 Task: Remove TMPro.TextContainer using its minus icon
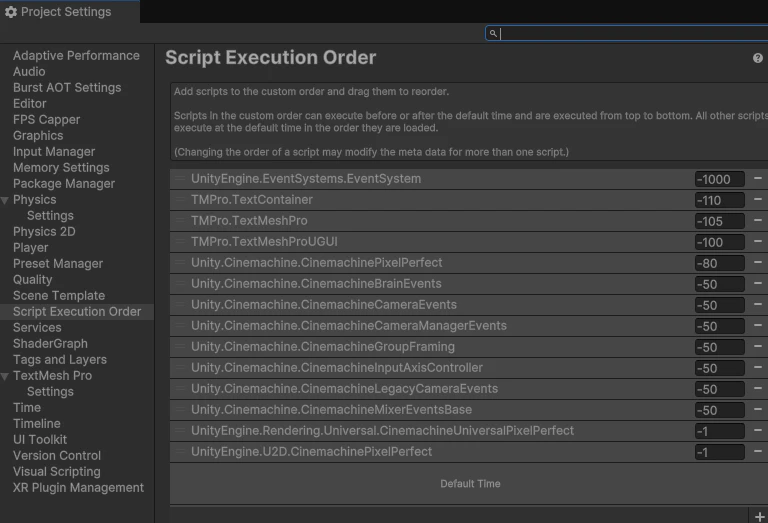[758, 199]
